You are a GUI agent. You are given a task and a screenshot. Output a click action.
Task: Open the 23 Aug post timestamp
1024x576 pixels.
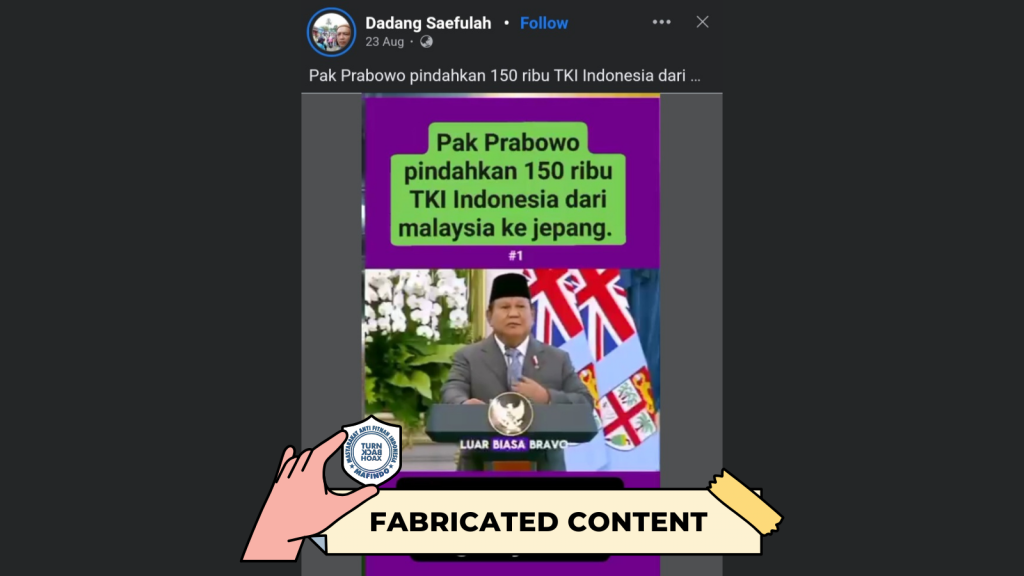[384, 42]
